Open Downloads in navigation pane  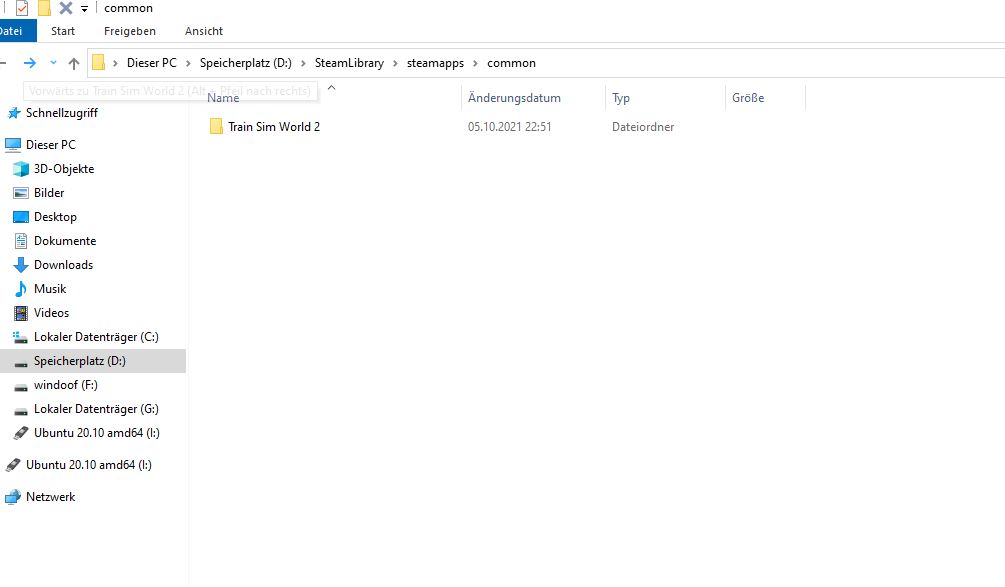point(63,265)
